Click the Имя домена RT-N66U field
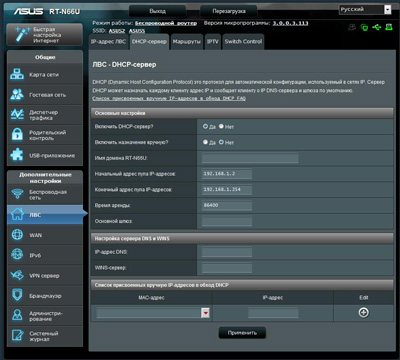The image size is (400, 360). coord(250,158)
